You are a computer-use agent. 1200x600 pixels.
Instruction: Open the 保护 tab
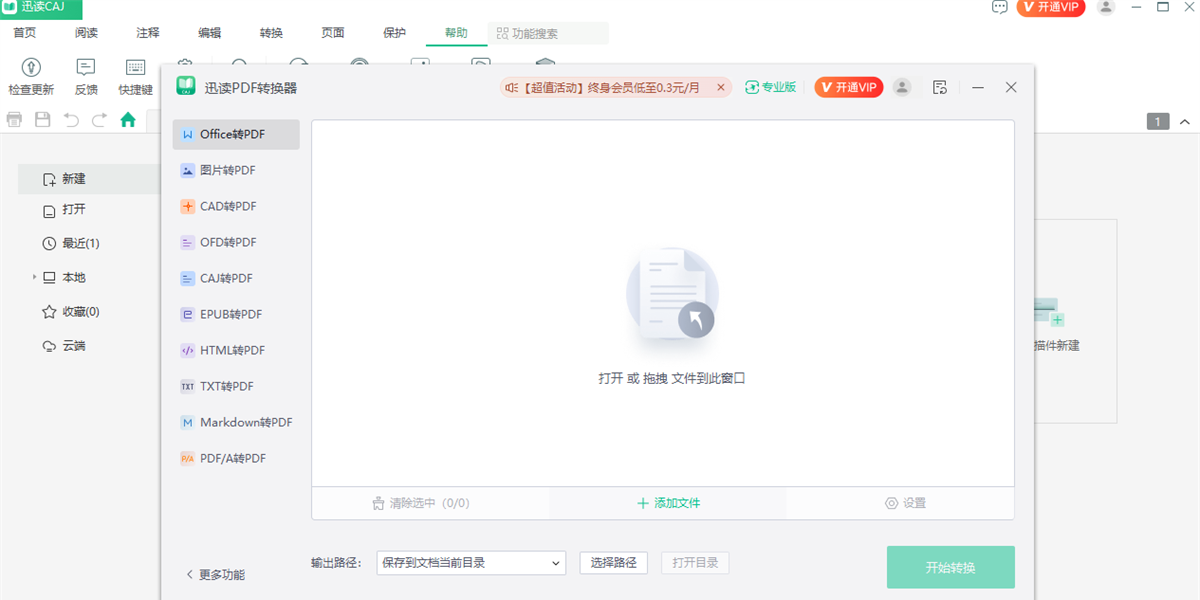point(395,33)
